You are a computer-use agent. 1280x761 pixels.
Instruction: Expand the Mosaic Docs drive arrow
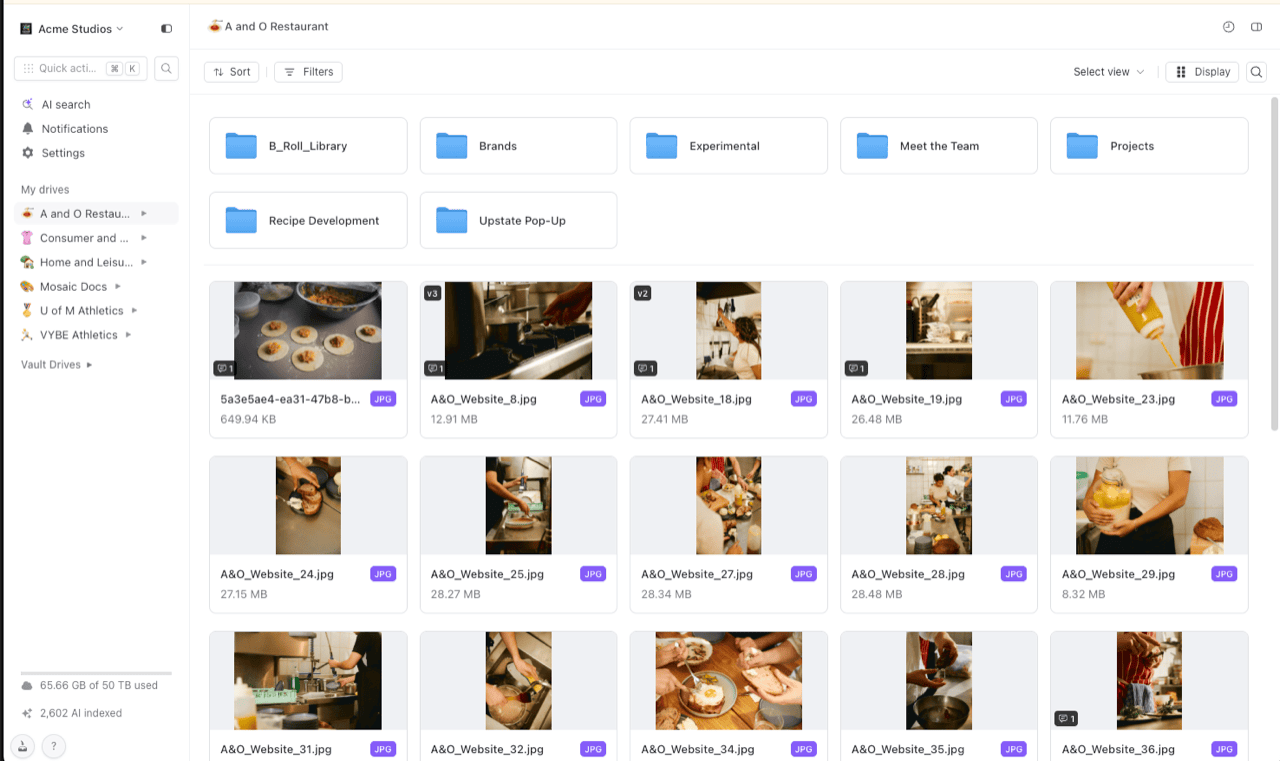118,287
